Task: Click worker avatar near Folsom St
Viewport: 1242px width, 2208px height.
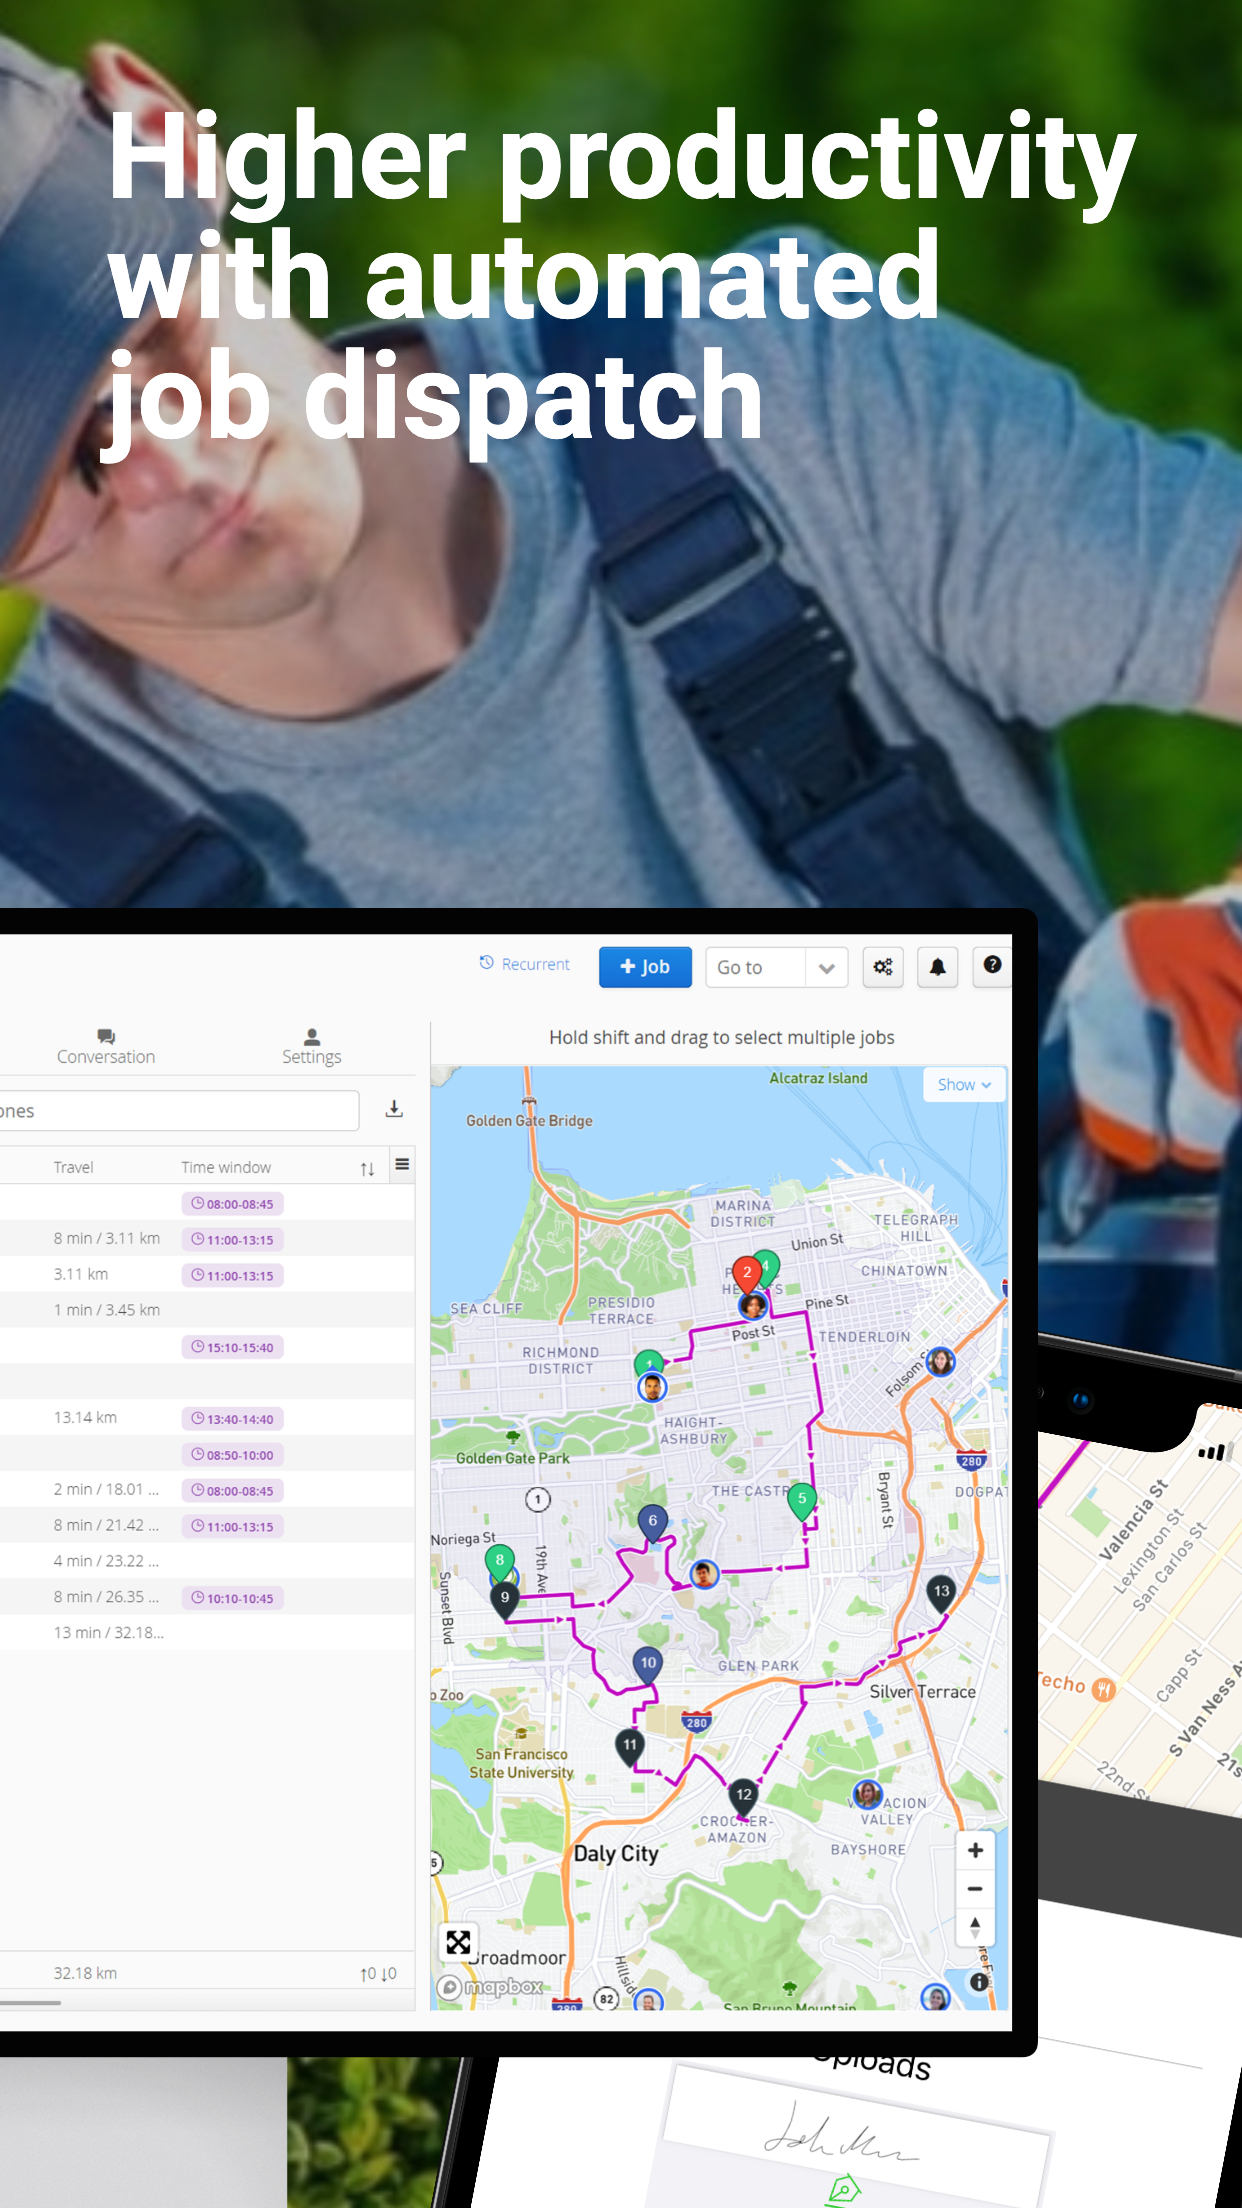Action: point(940,1361)
